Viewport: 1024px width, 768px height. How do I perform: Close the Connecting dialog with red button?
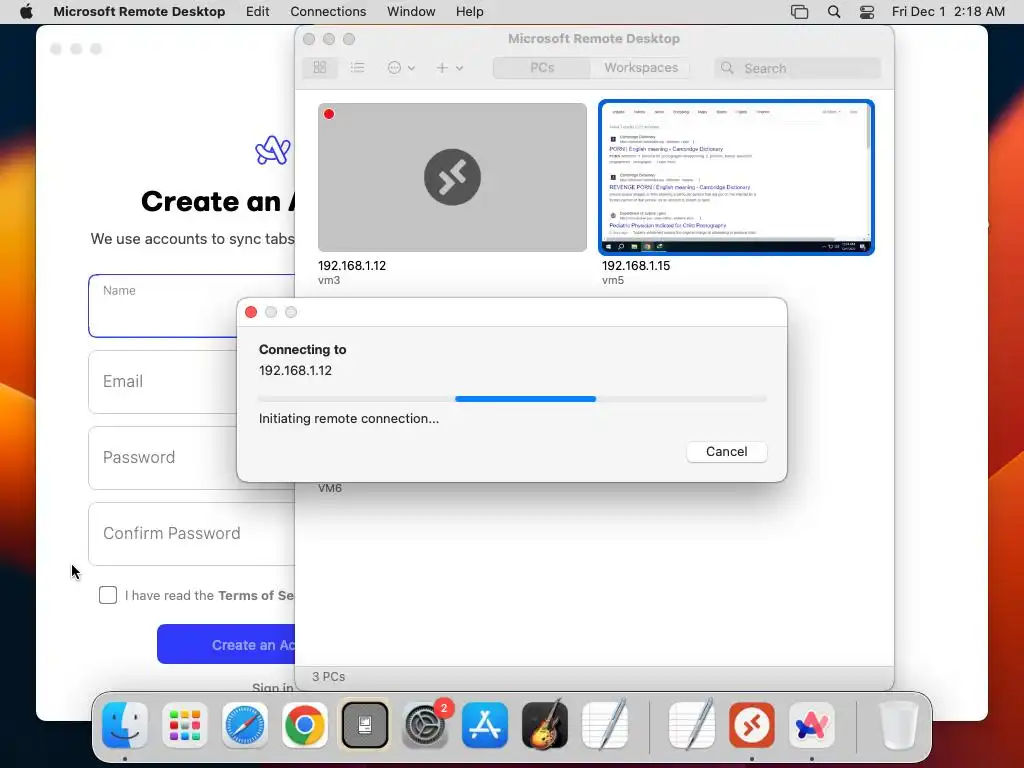coord(251,312)
